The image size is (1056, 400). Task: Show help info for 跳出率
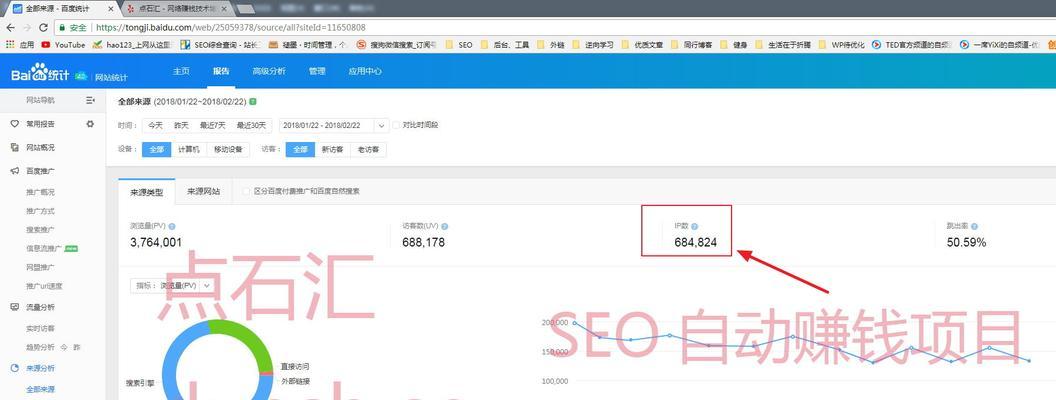(x=974, y=227)
